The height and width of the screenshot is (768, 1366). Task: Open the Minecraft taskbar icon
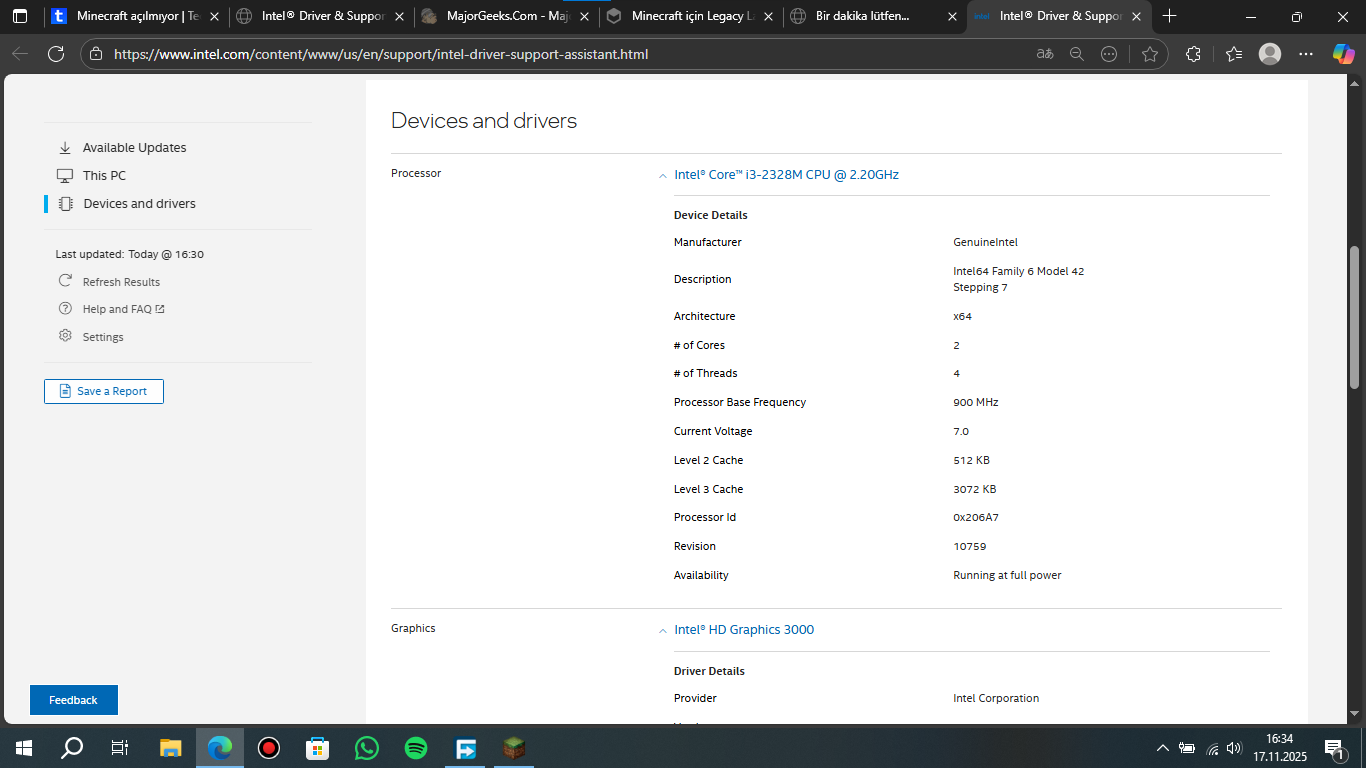pyautogui.click(x=514, y=748)
